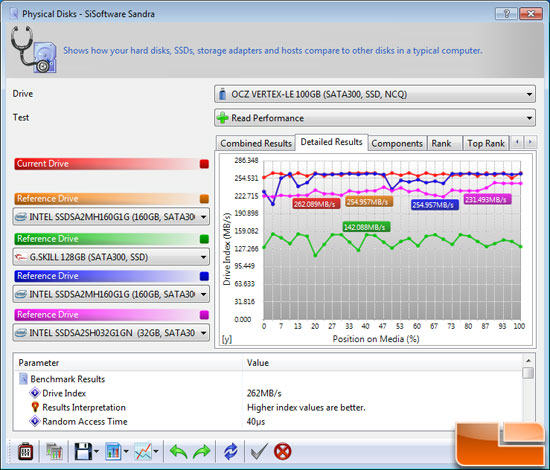550x470 pixels.
Task: Switch to the Combined Results tab
Action: click(256, 143)
